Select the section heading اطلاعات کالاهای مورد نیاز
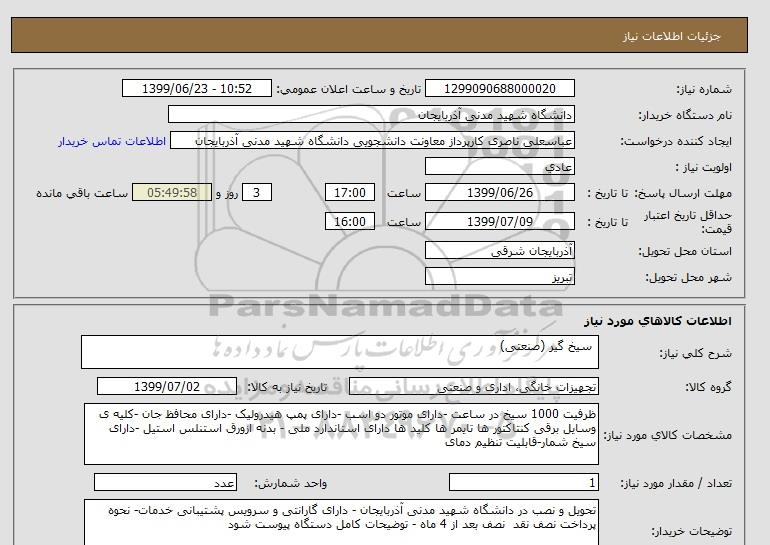 coord(658,321)
